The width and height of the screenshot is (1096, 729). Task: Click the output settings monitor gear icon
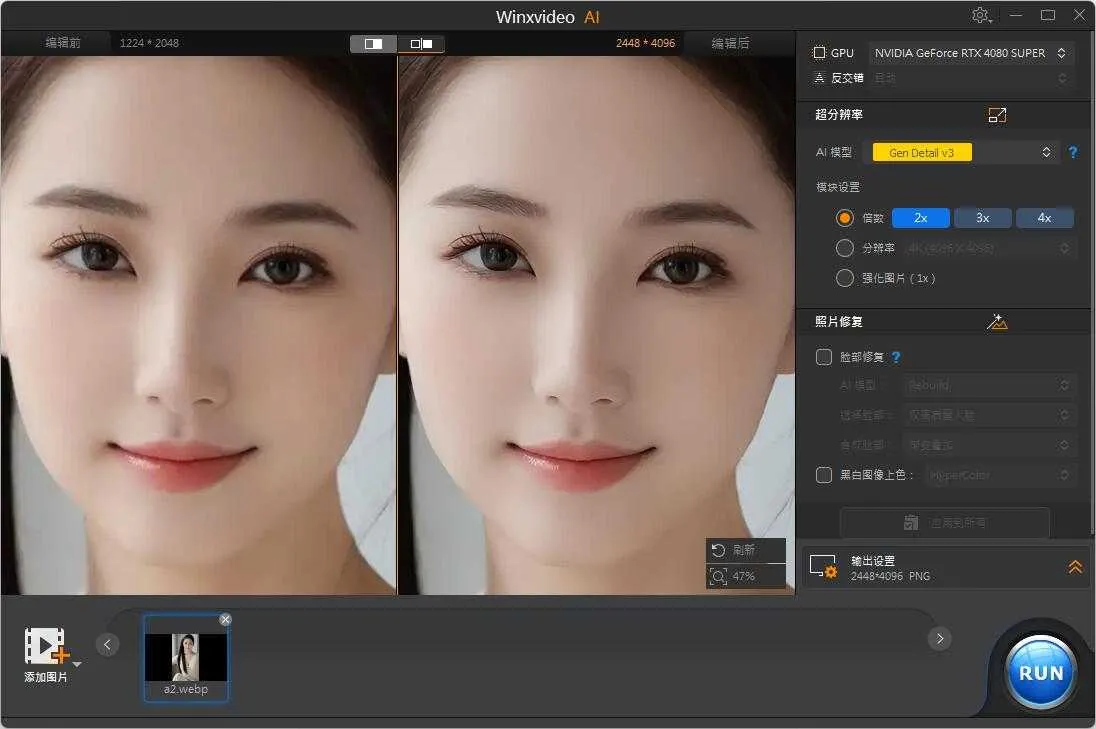pos(823,567)
